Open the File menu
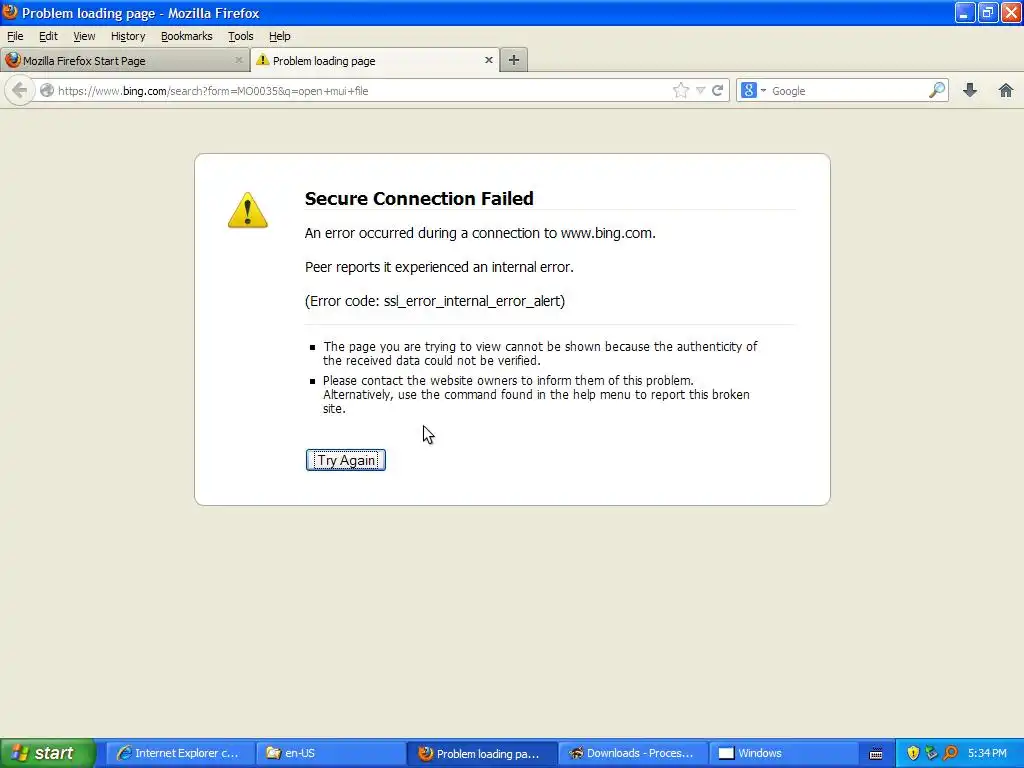 (15, 37)
